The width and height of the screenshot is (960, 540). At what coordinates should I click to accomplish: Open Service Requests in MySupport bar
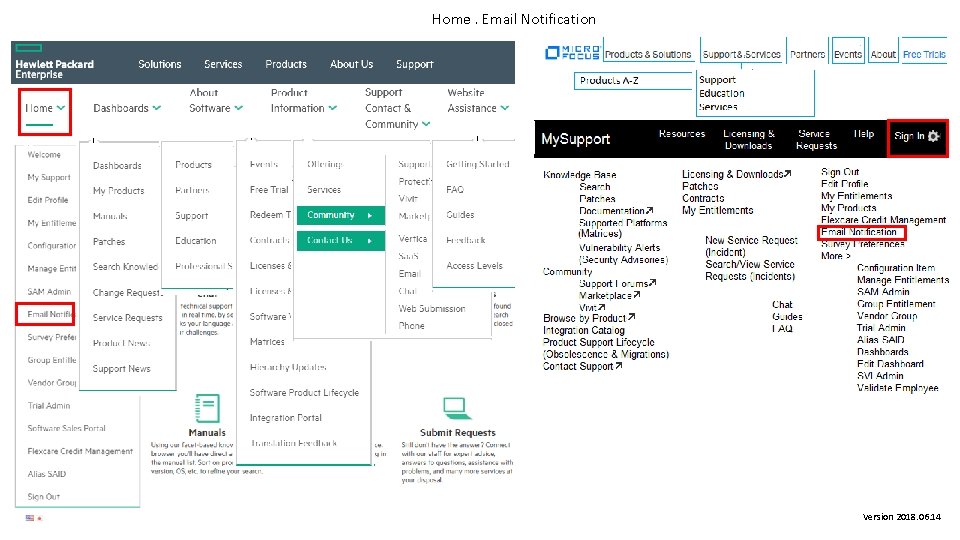tap(816, 140)
